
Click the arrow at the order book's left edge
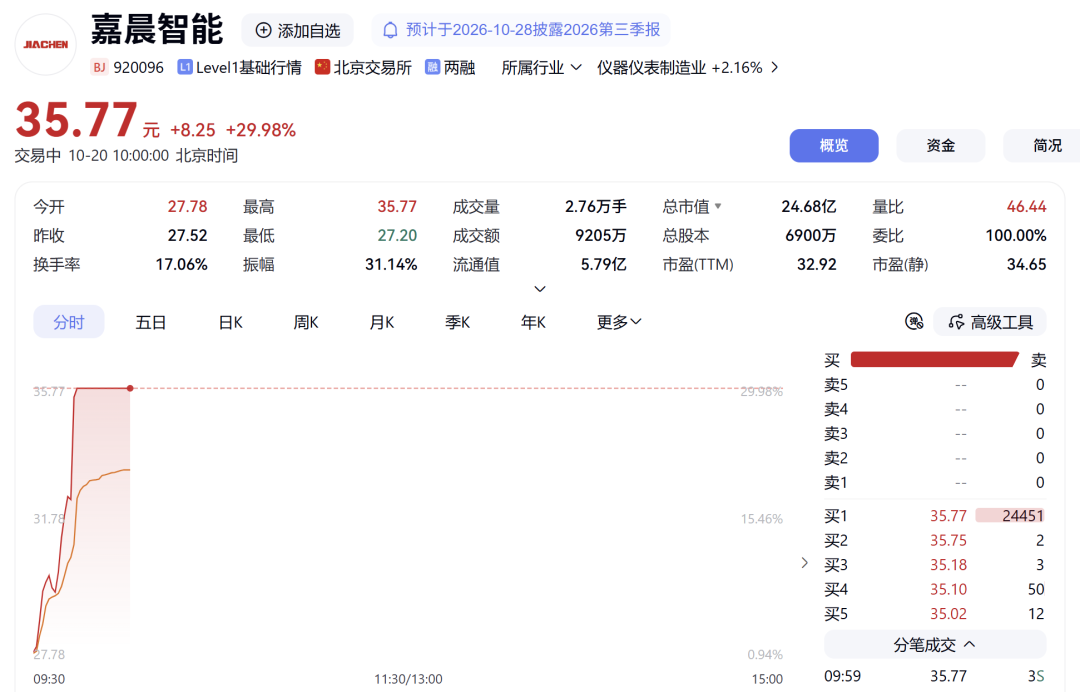[x=804, y=563]
